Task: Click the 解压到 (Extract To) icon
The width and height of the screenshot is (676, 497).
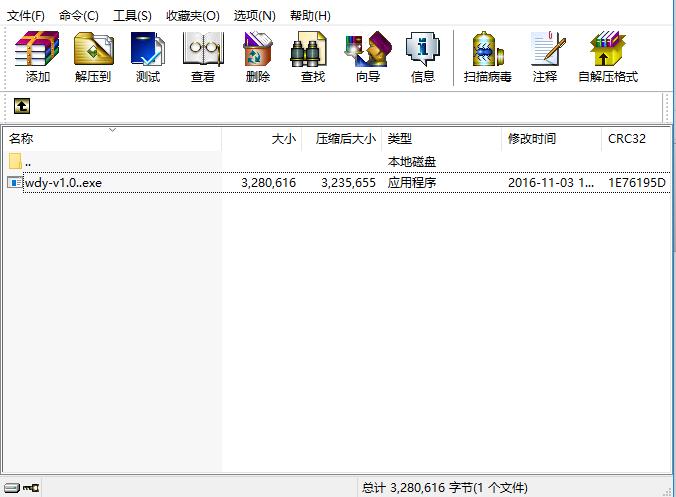Action: pos(93,57)
